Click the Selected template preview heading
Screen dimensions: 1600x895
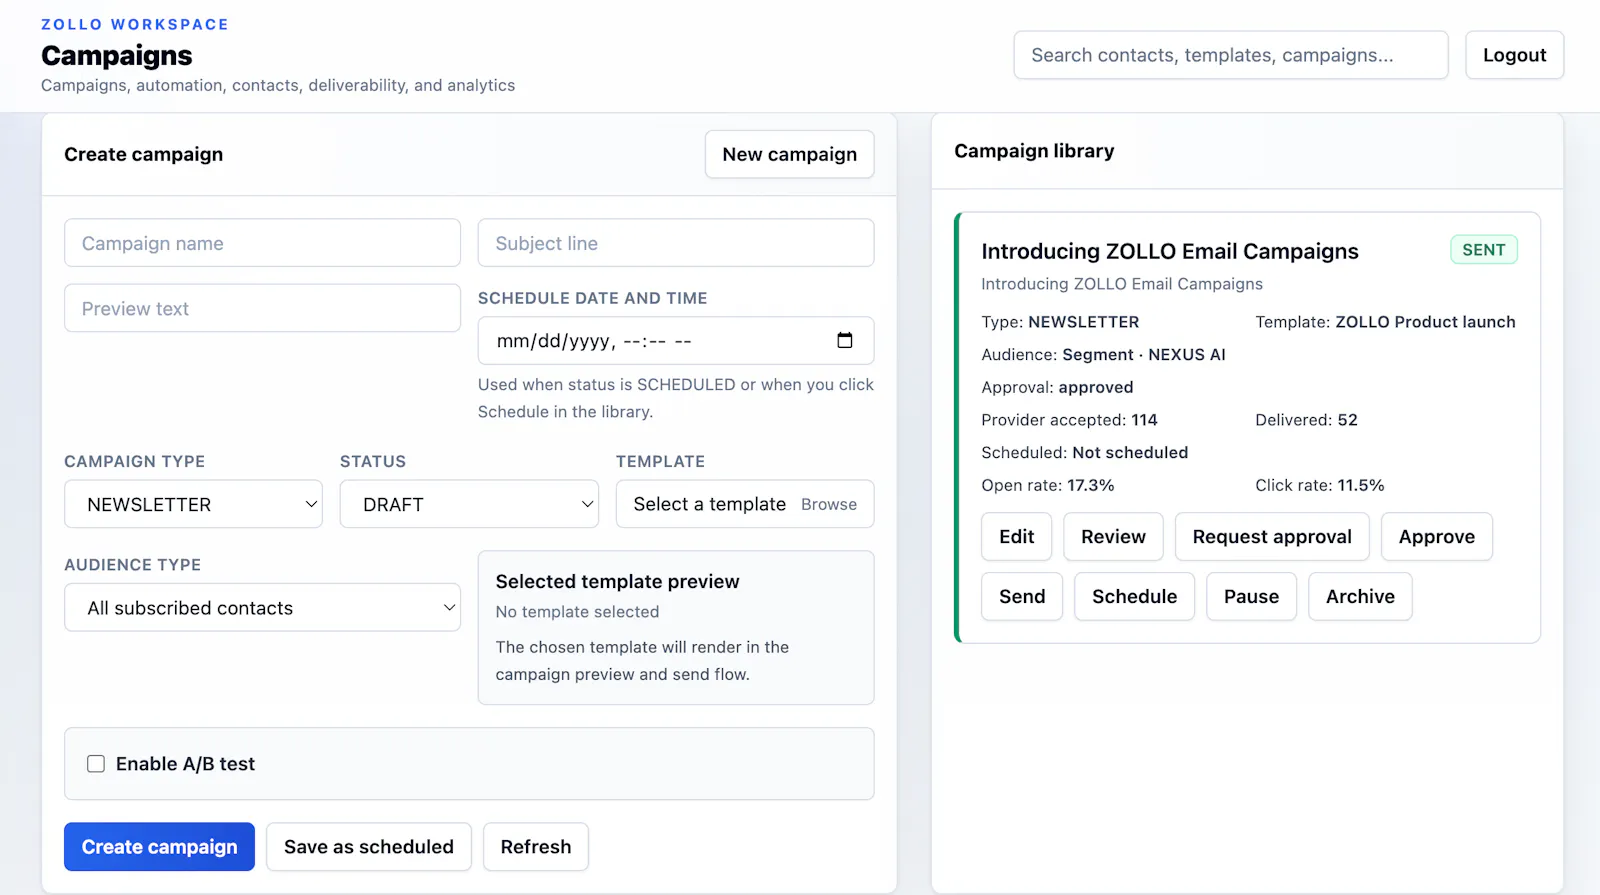click(x=617, y=582)
